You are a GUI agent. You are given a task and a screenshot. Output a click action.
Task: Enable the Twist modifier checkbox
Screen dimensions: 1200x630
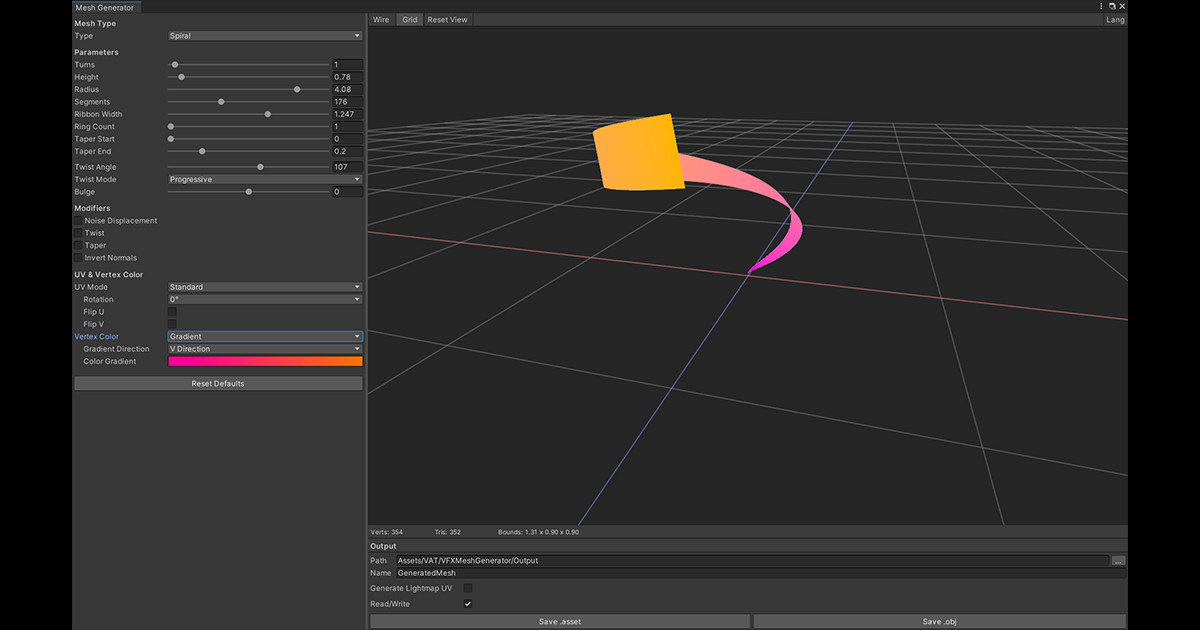pos(78,233)
